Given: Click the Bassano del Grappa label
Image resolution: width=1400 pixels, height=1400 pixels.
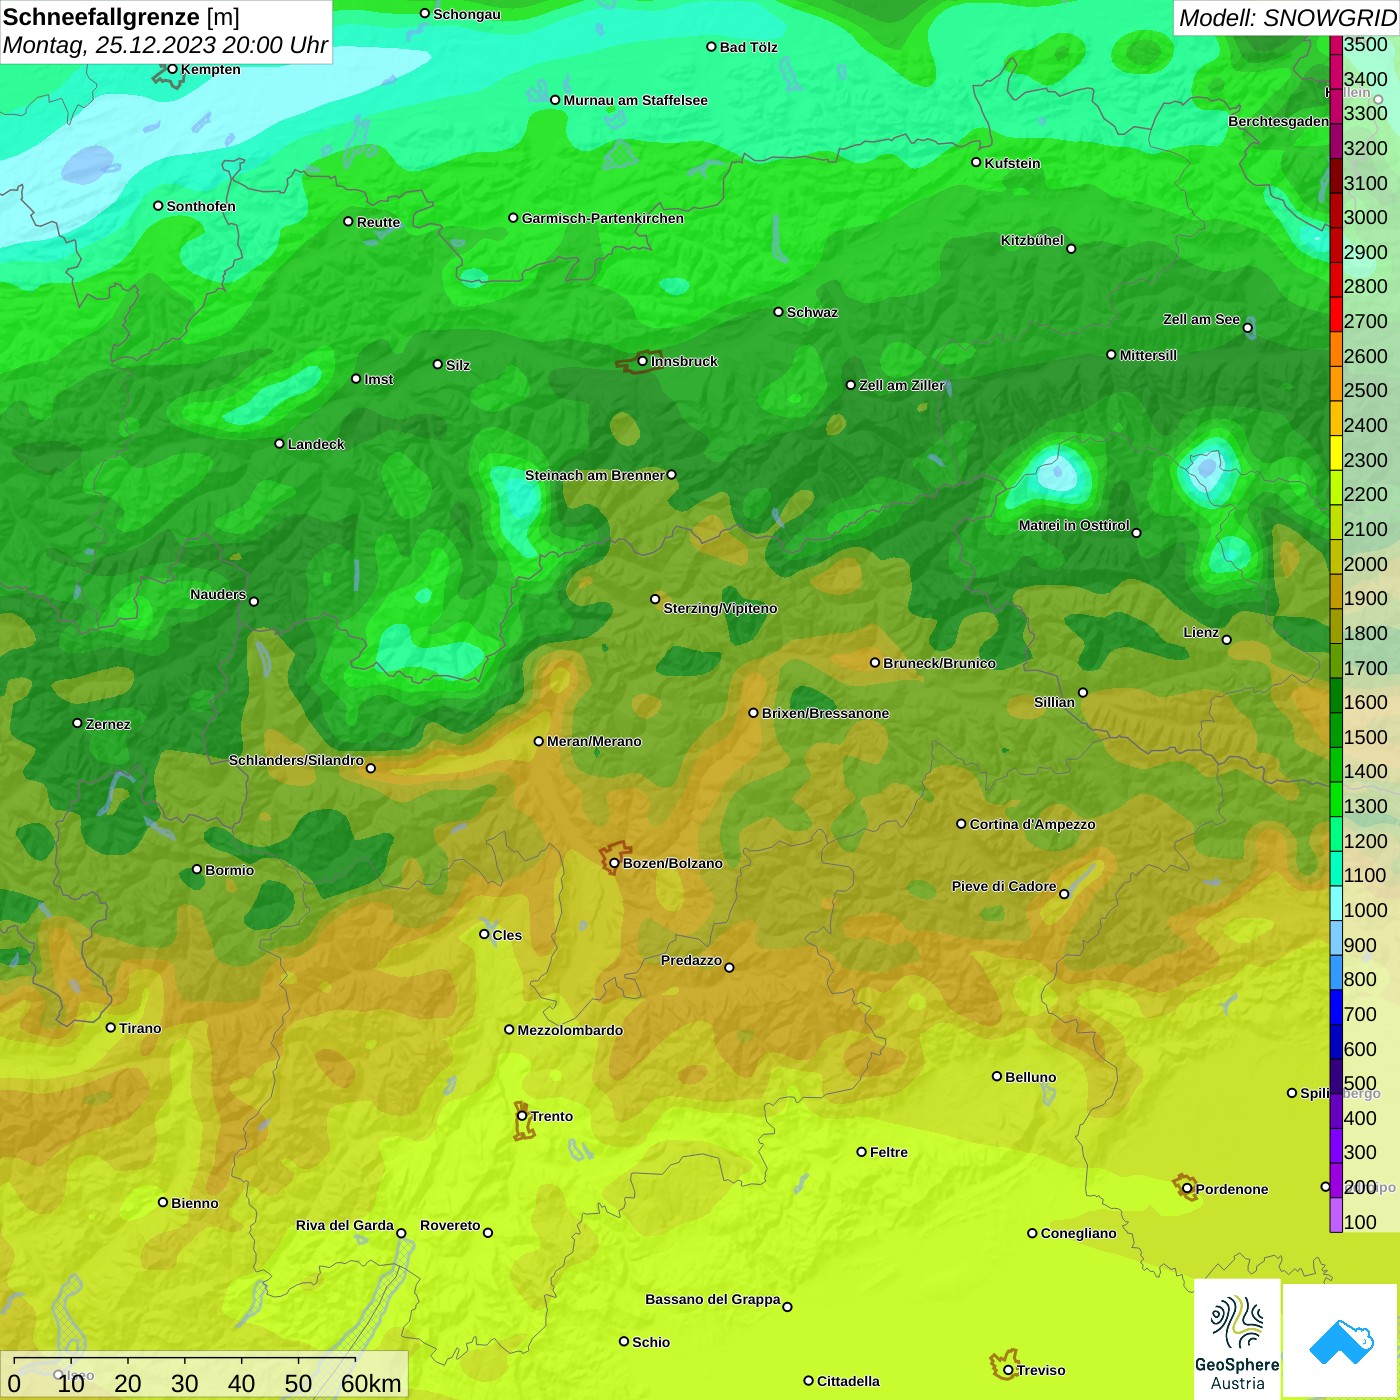Looking at the screenshot, I should pyautogui.click(x=712, y=1299).
